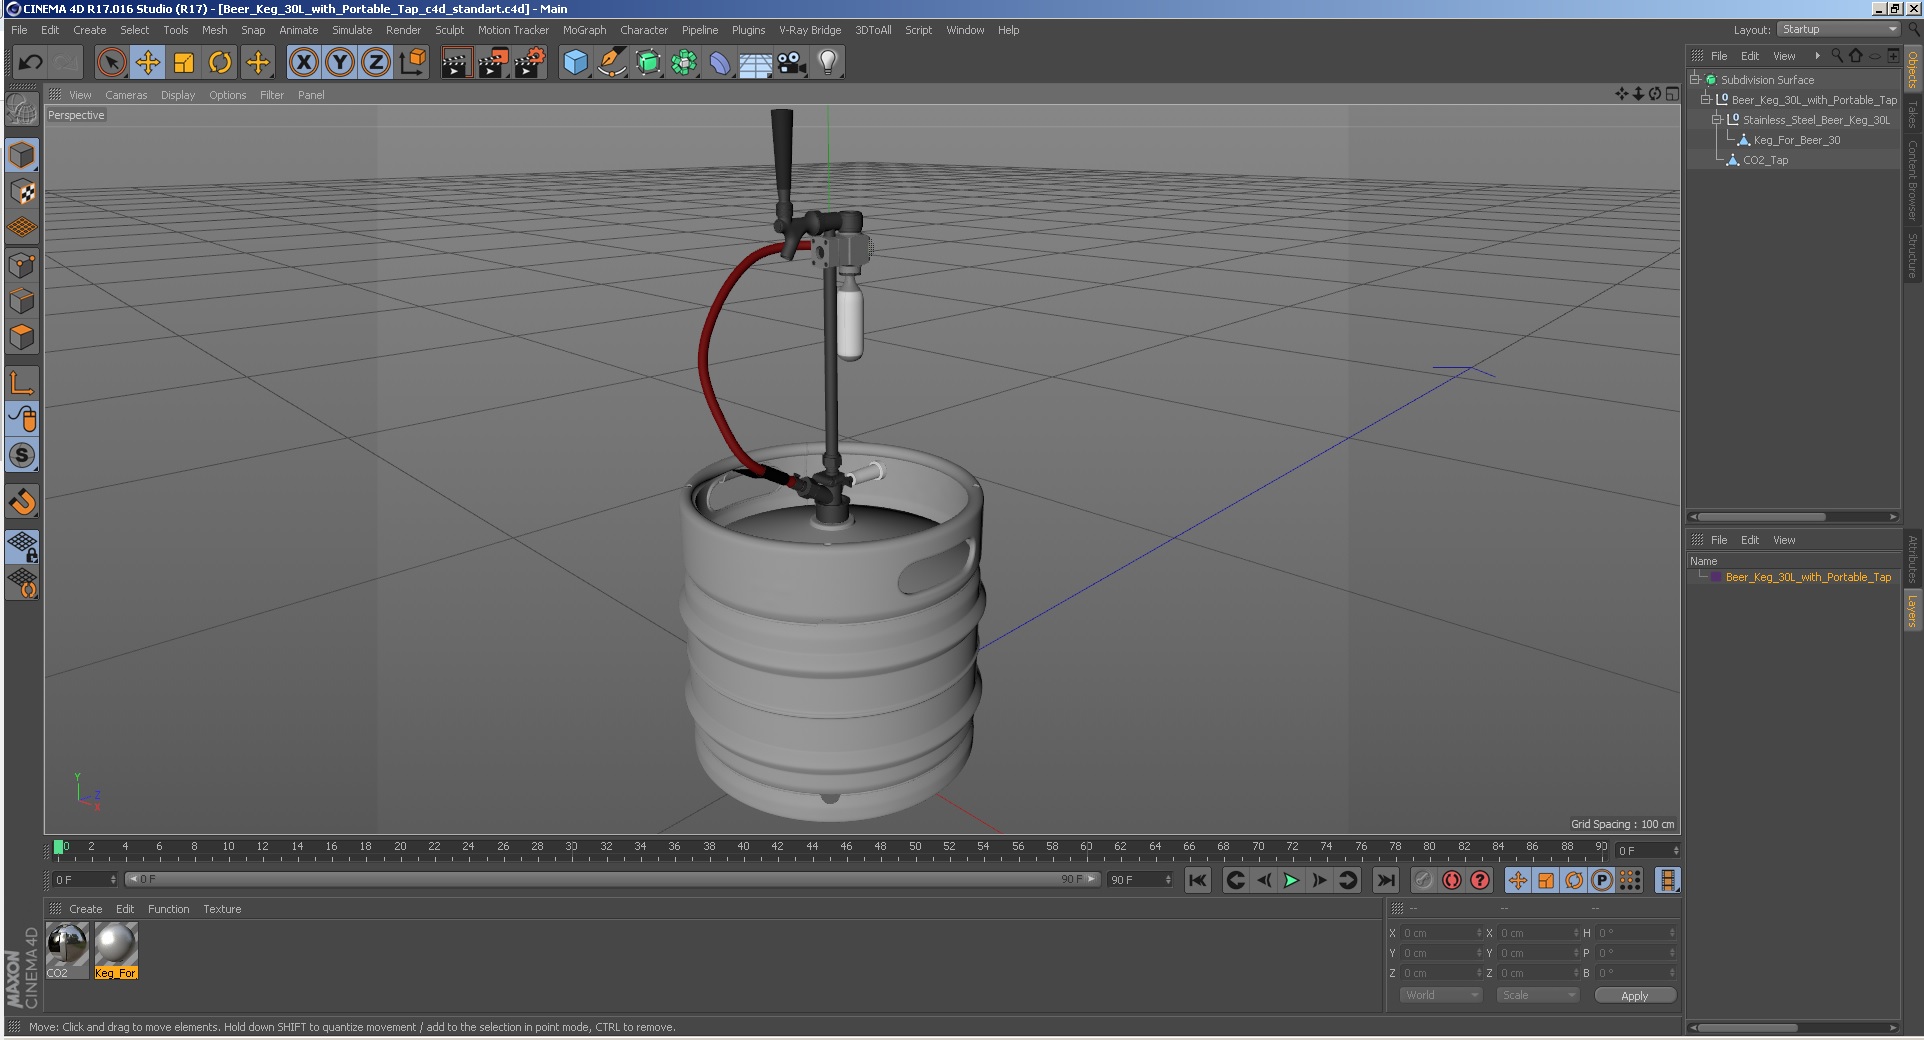Open the deformer objects icon
The width and height of the screenshot is (1924, 1040).
pyautogui.click(x=720, y=63)
